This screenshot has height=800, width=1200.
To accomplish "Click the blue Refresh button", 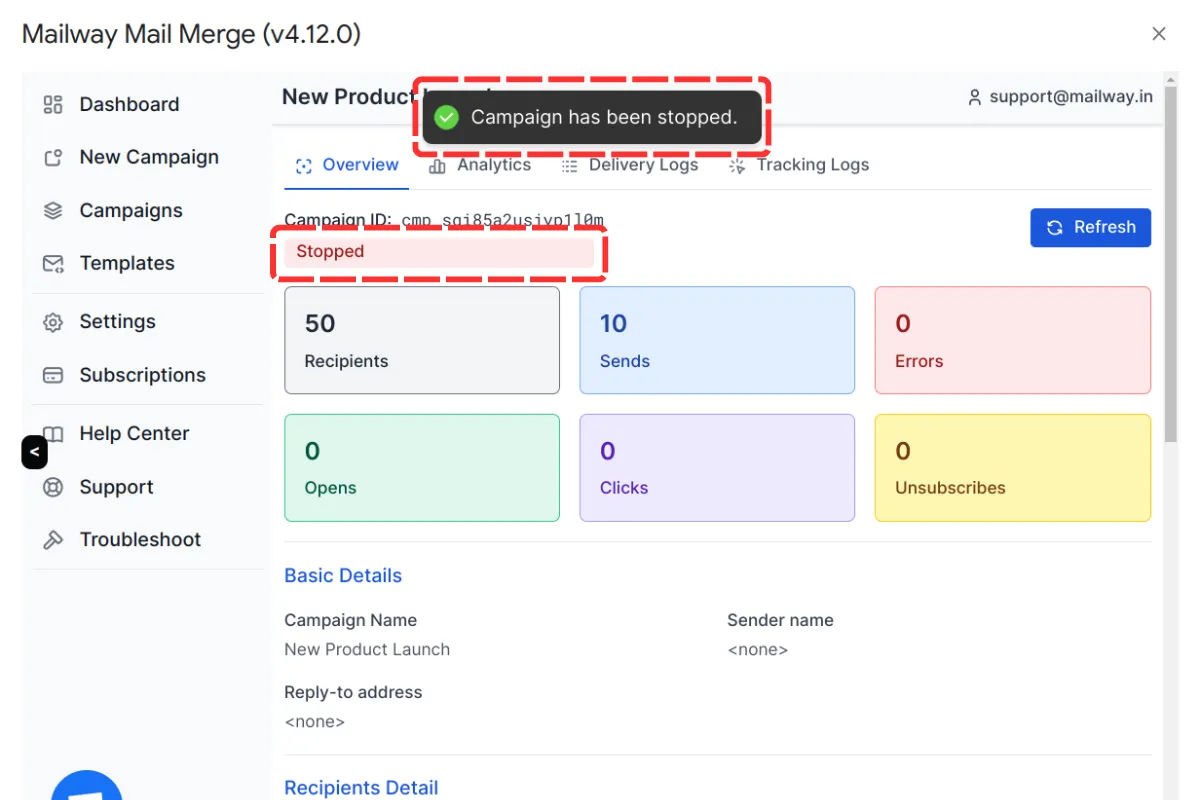I will [1090, 227].
